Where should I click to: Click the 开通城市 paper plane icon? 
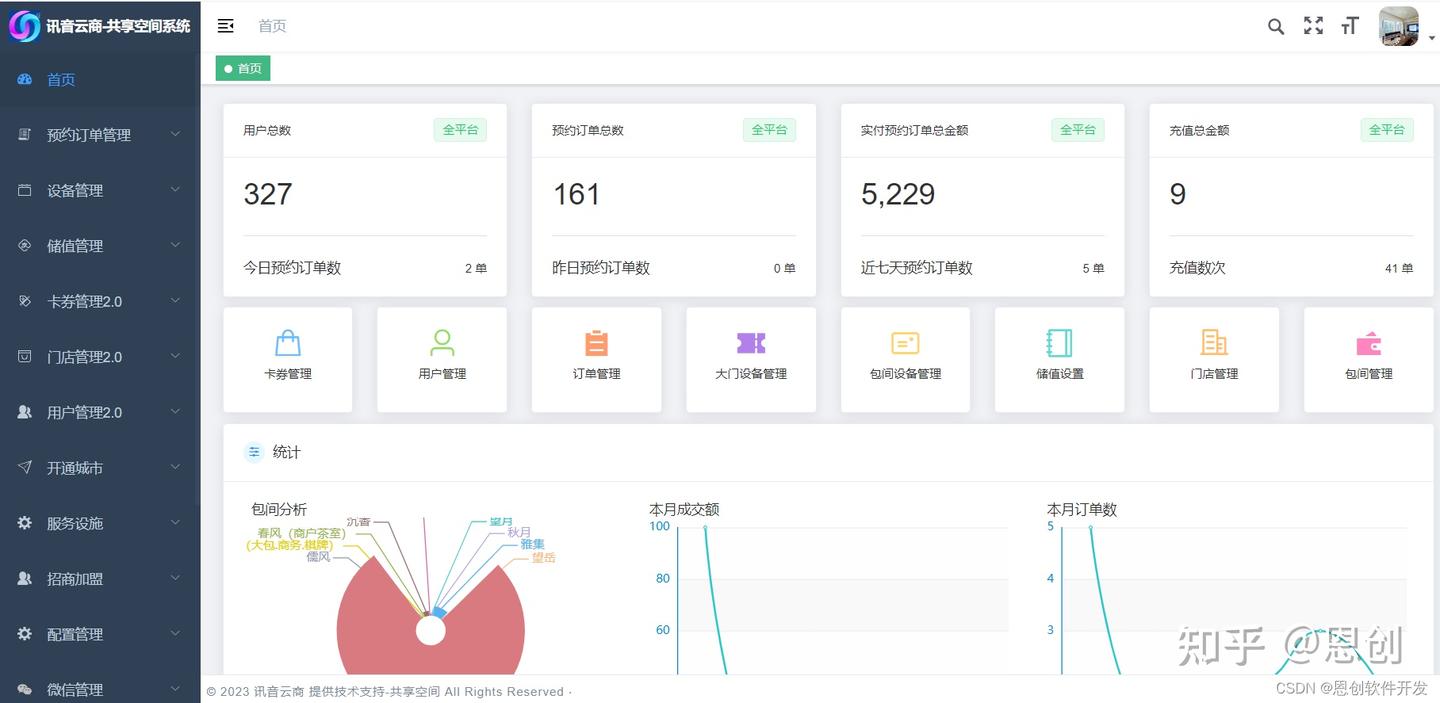coord(25,467)
